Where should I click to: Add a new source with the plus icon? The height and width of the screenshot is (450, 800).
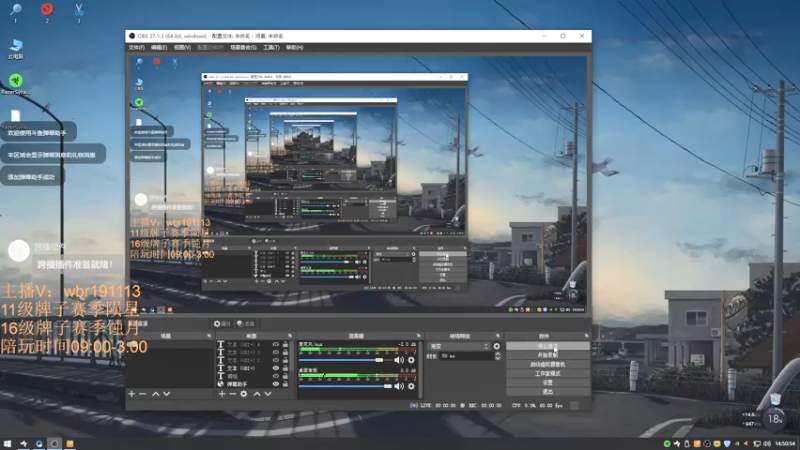pos(222,394)
